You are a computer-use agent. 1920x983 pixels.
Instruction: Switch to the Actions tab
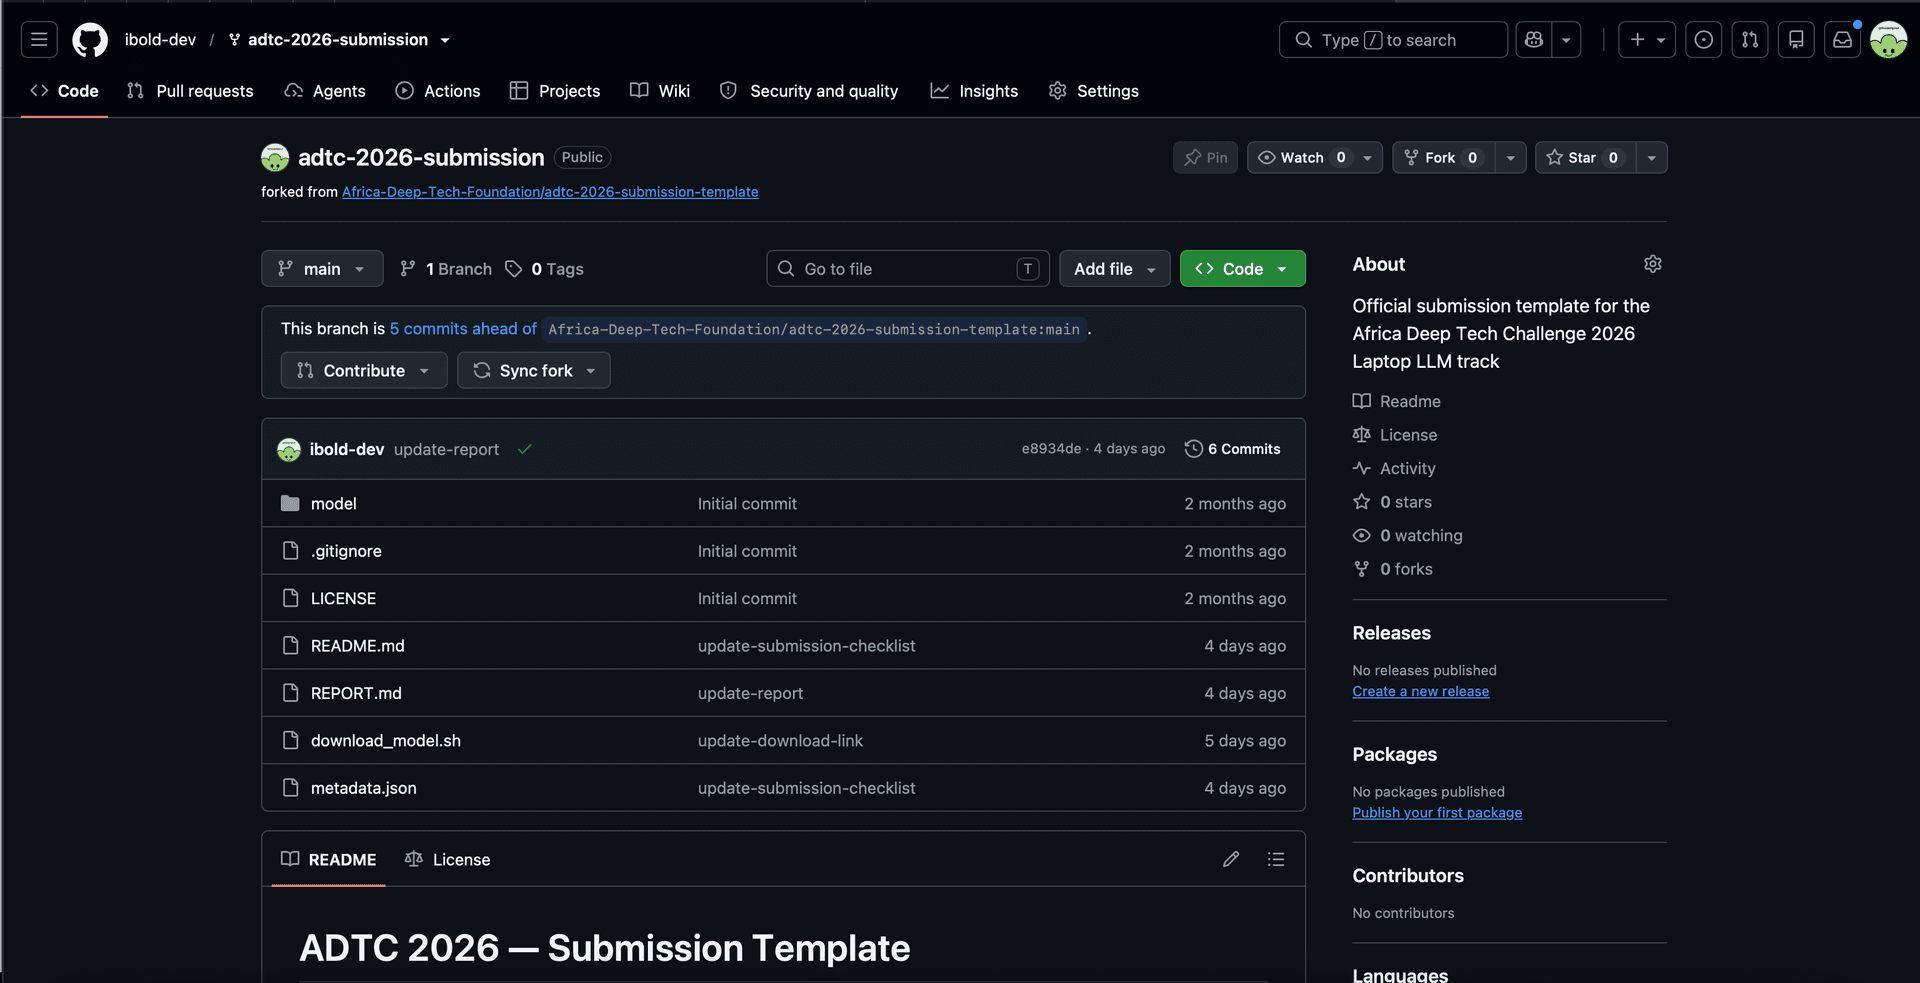[x=438, y=91]
